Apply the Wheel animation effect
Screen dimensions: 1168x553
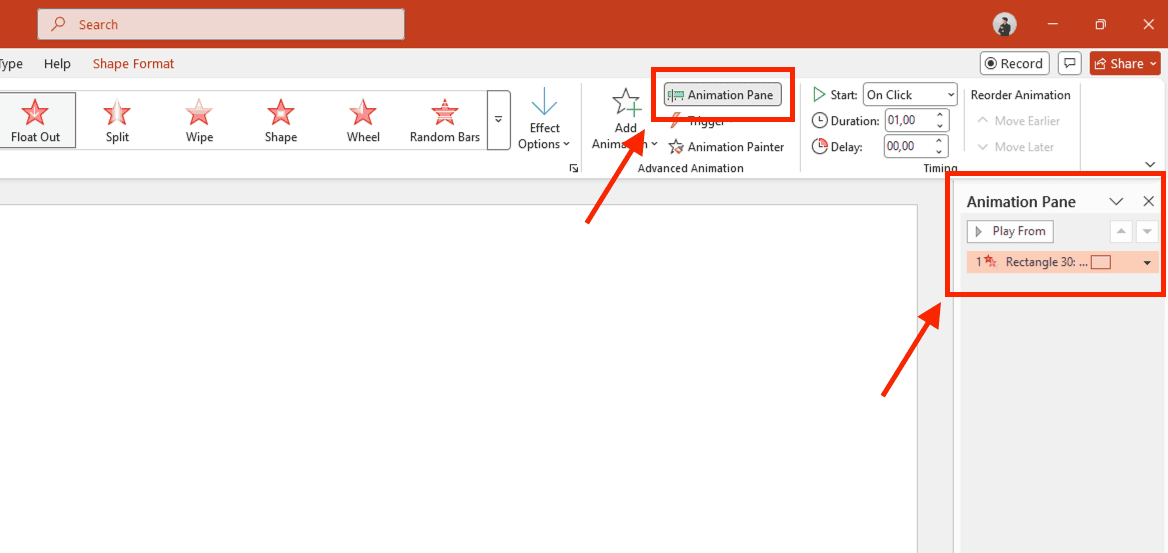click(363, 121)
